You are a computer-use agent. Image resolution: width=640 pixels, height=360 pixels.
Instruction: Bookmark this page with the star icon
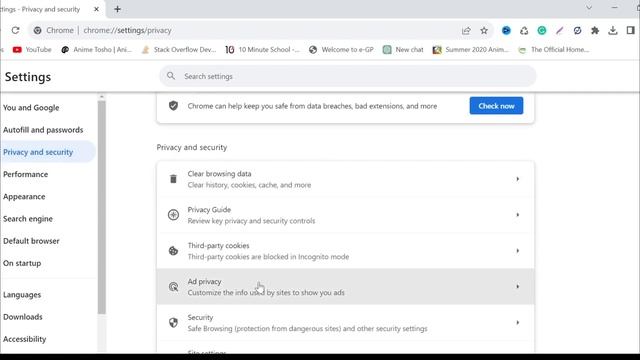coord(484,30)
